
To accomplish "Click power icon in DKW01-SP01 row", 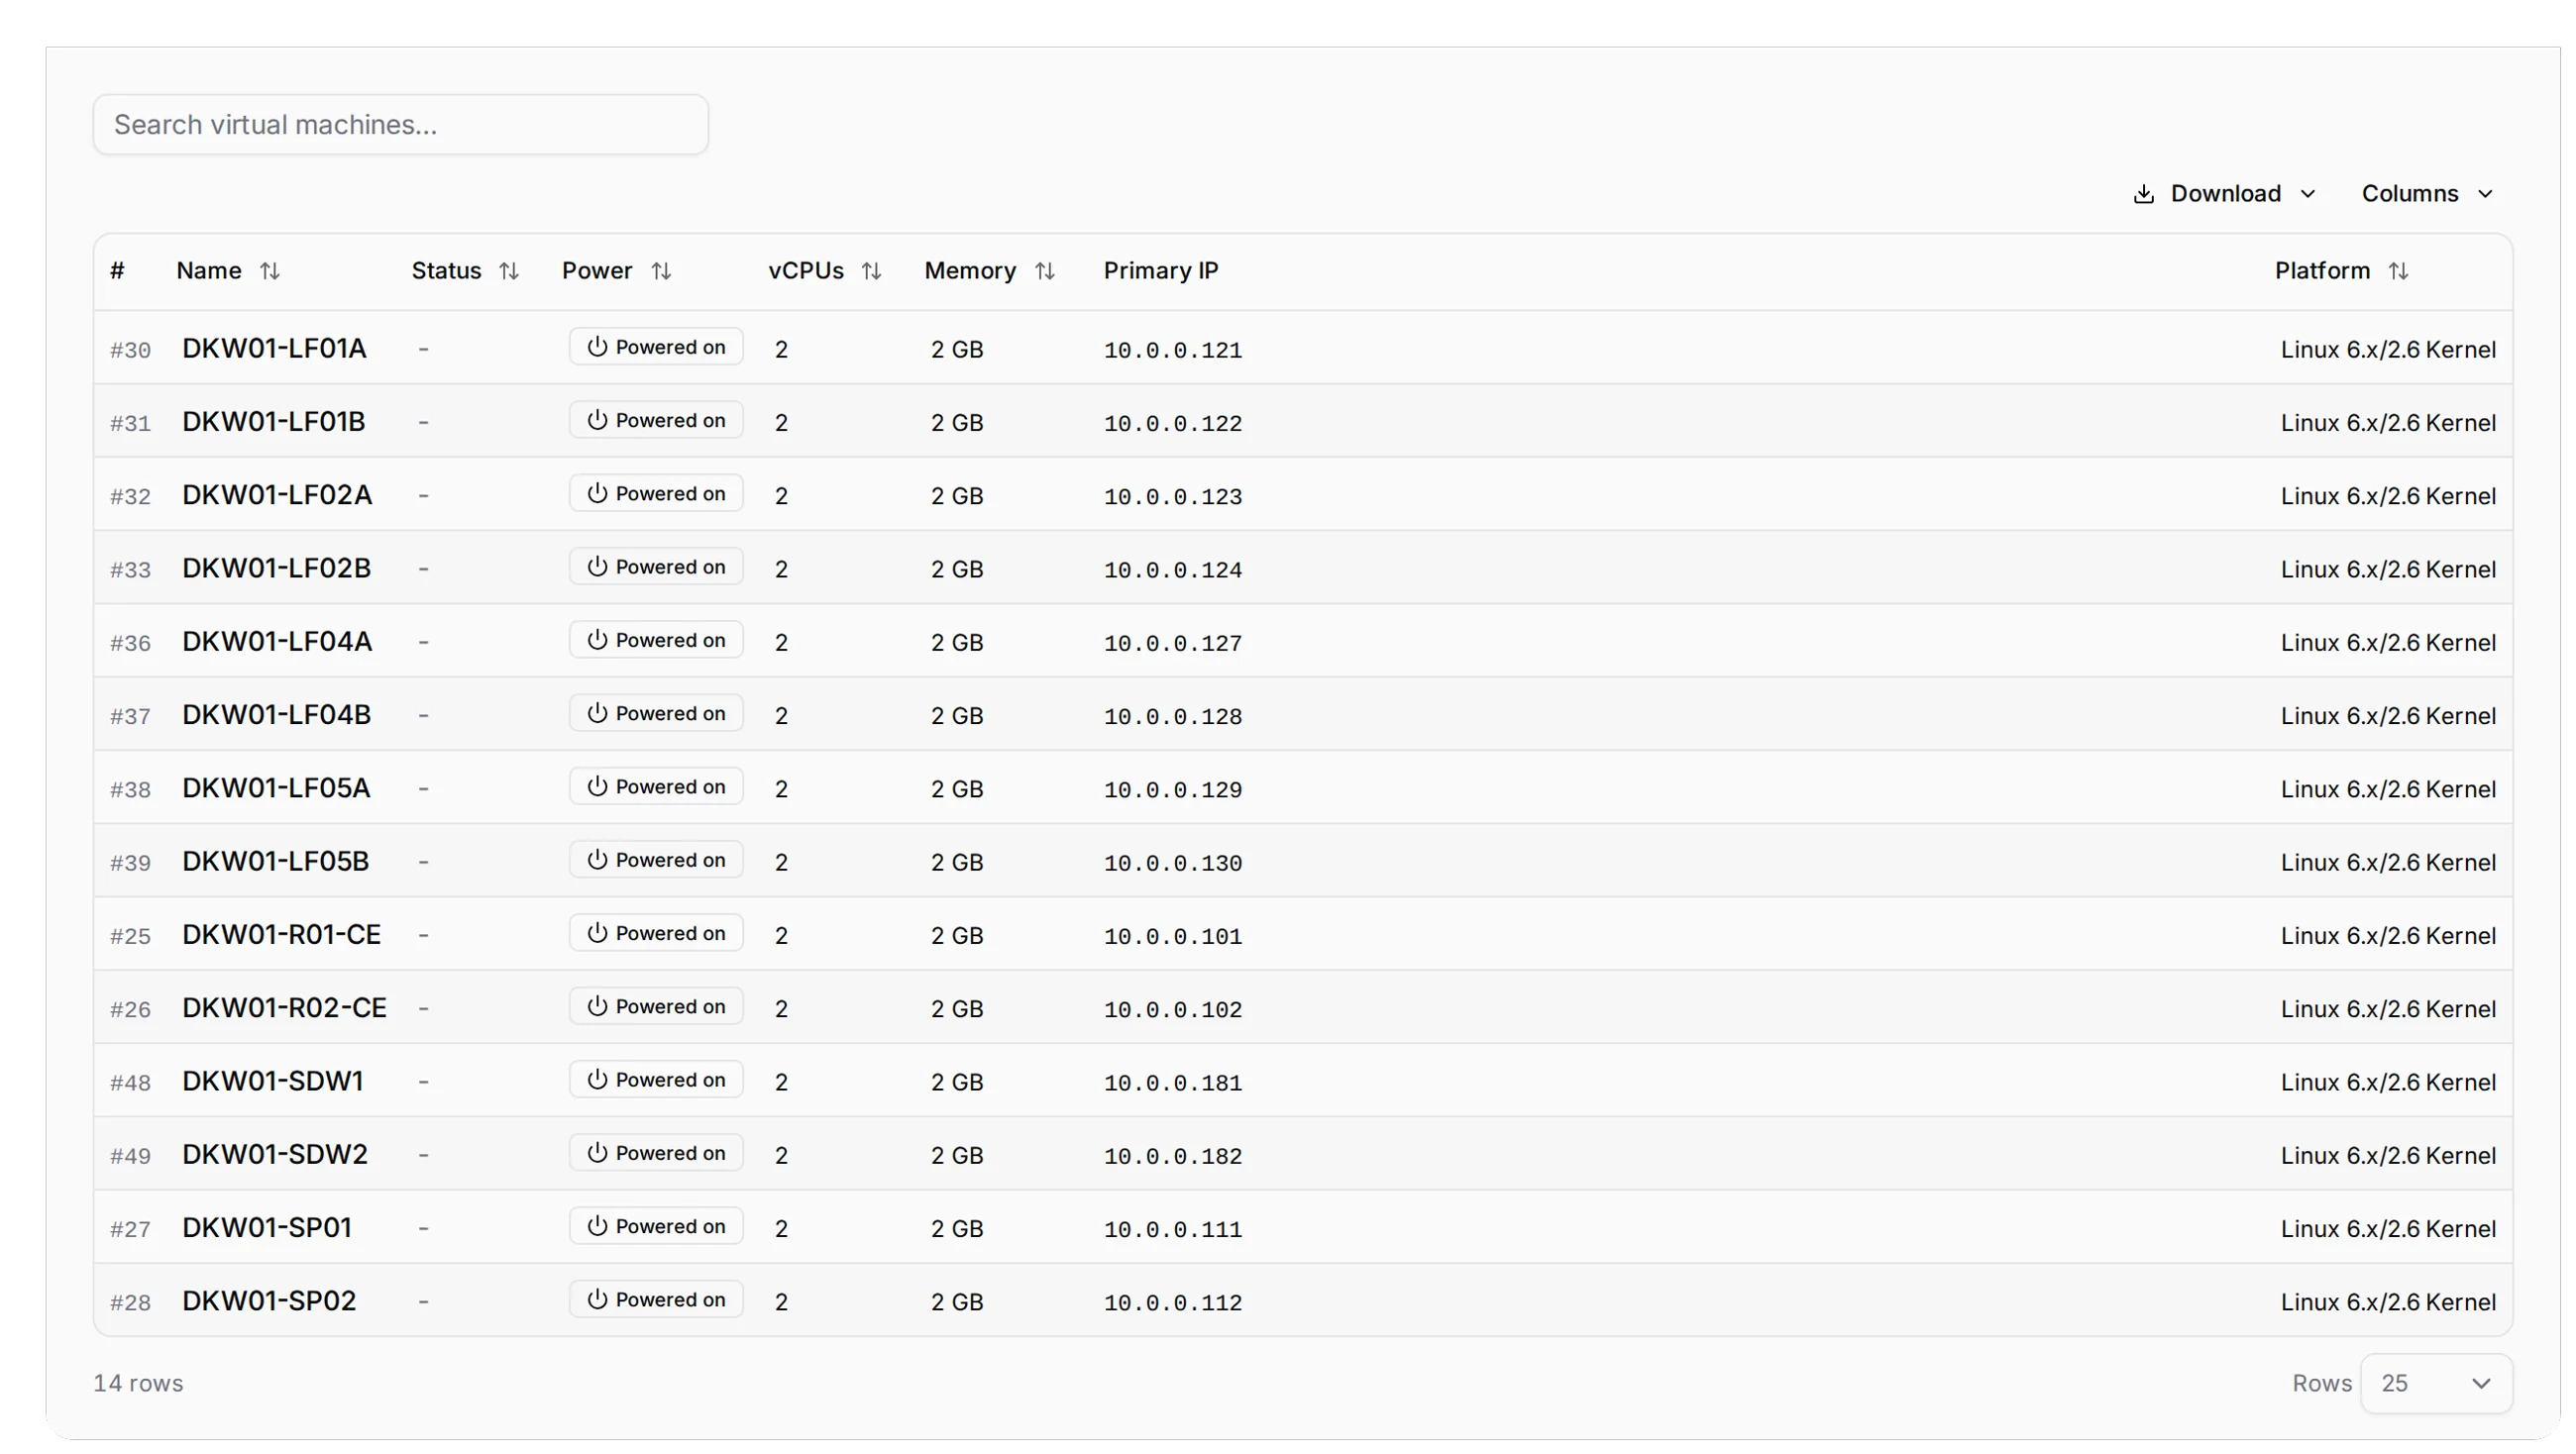I will pos(597,1226).
